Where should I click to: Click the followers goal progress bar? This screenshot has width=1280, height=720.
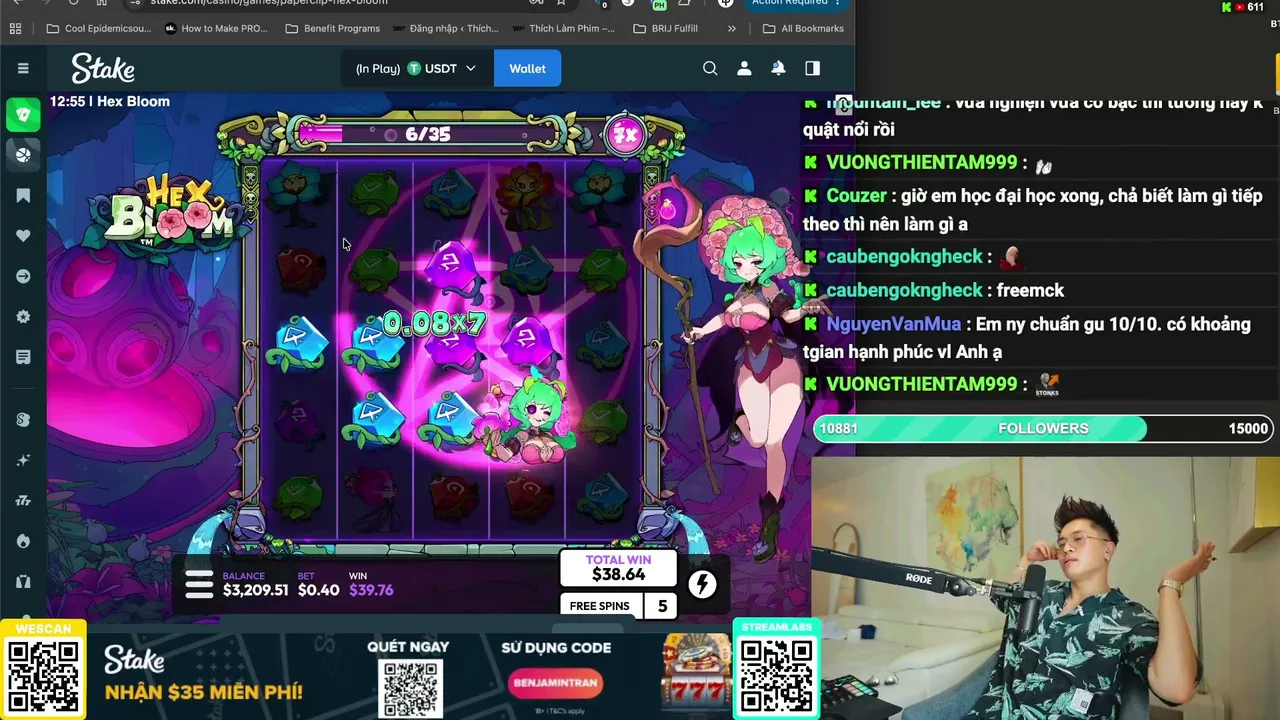pyautogui.click(x=1043, y=428)
